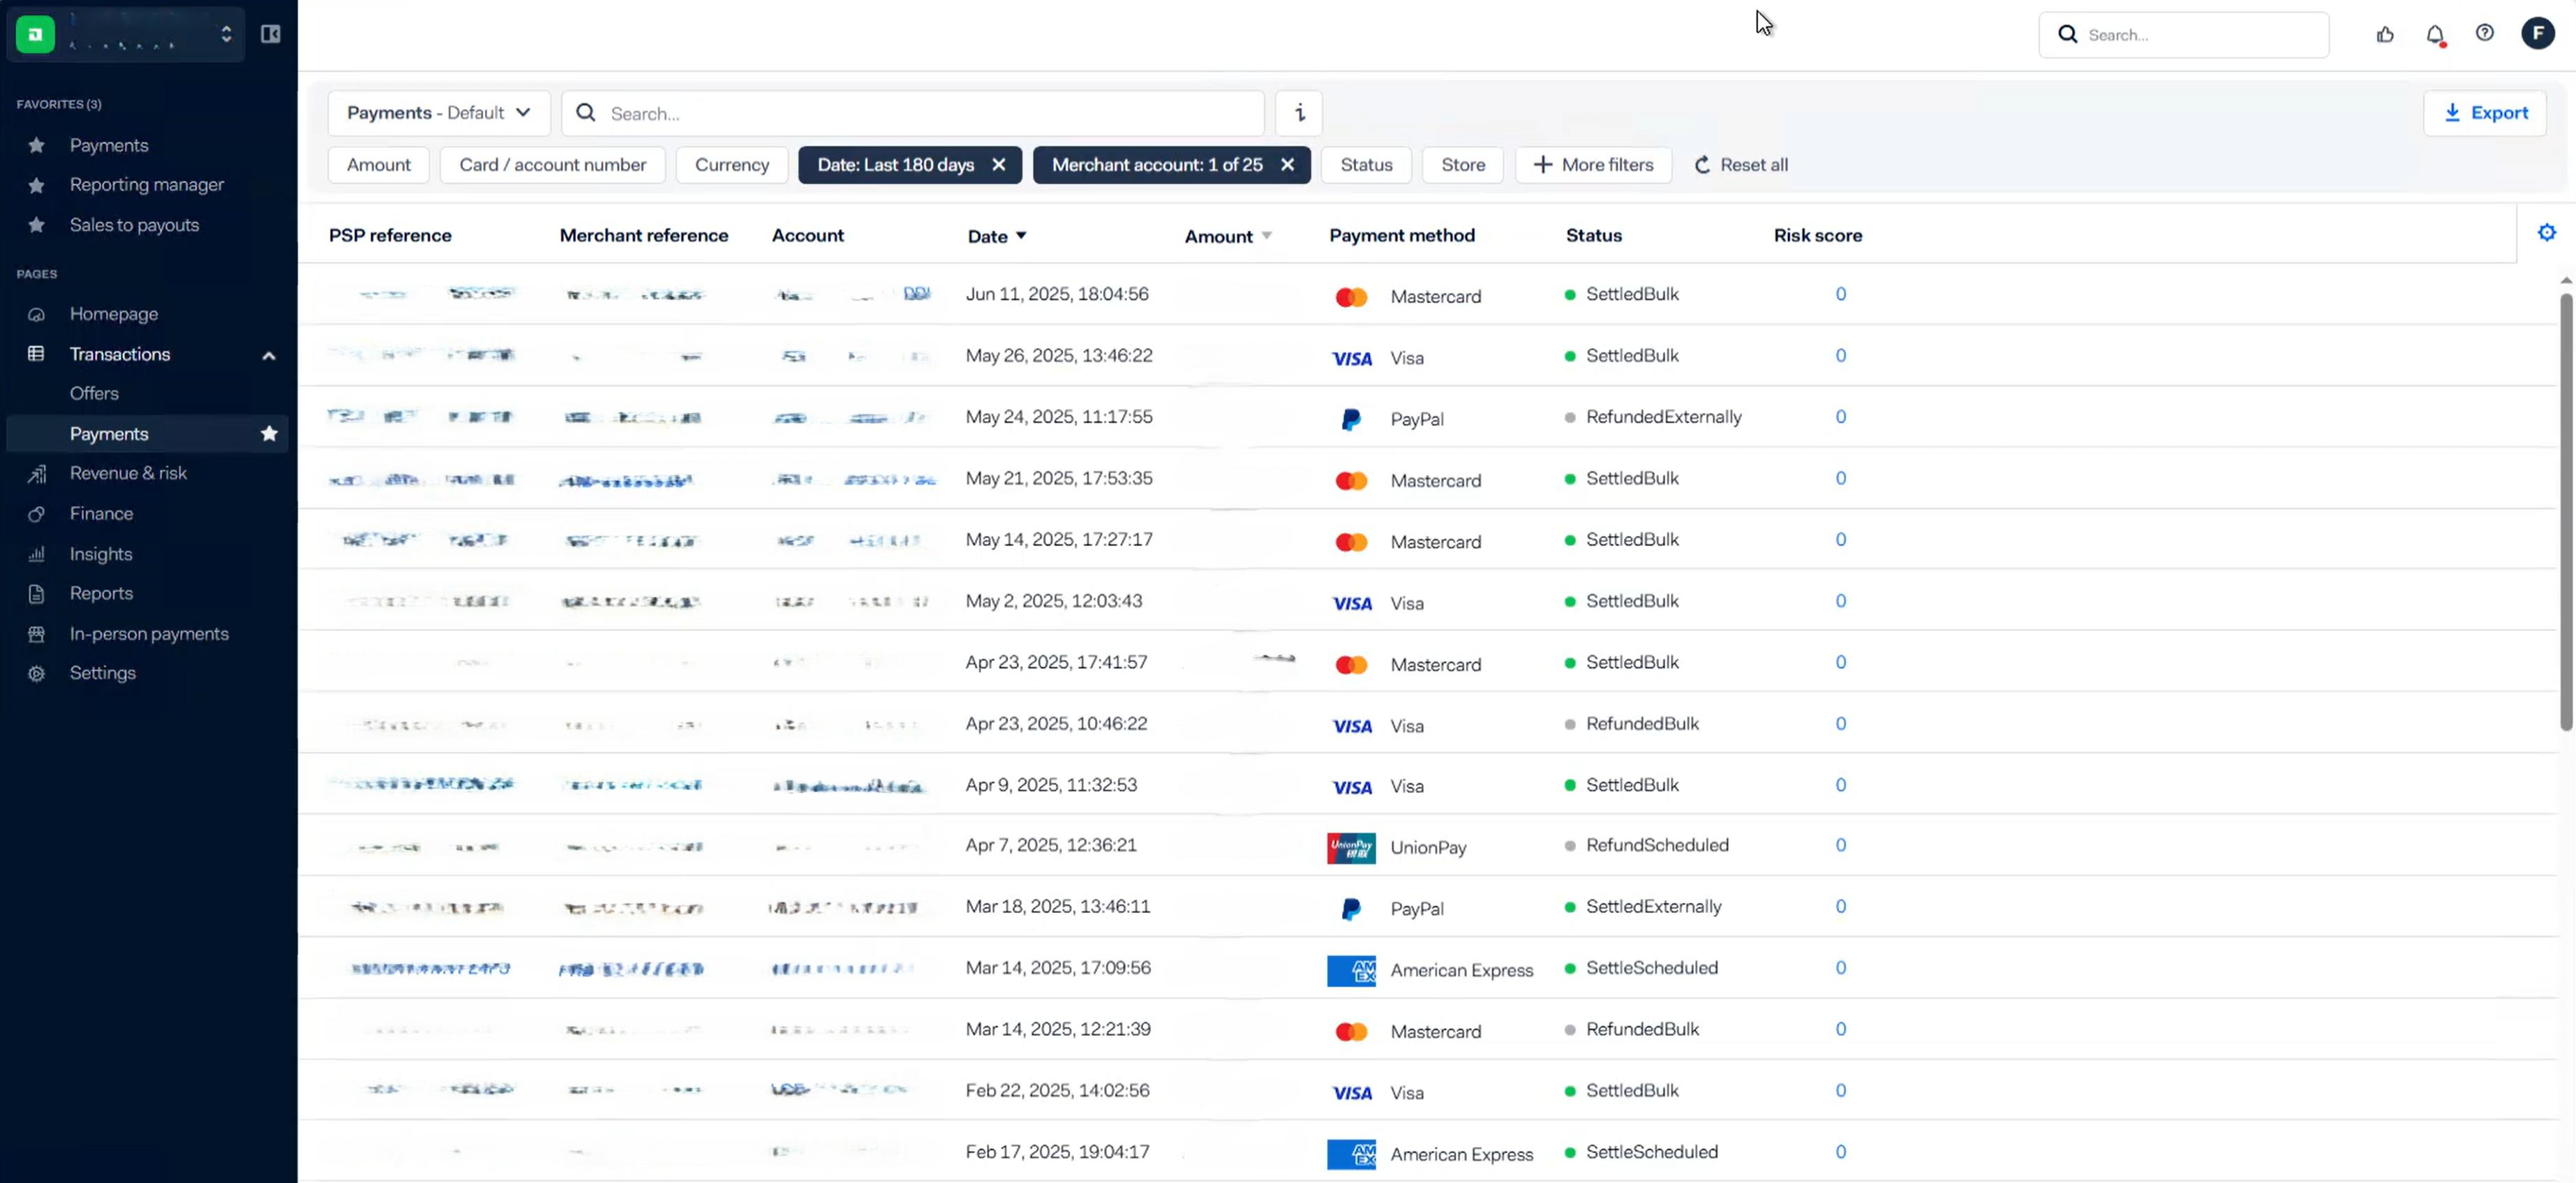Click the Homepage sidebar icon
Image resolution: width=2576 pixels, height=1183 pixels.
click(36, 314)
